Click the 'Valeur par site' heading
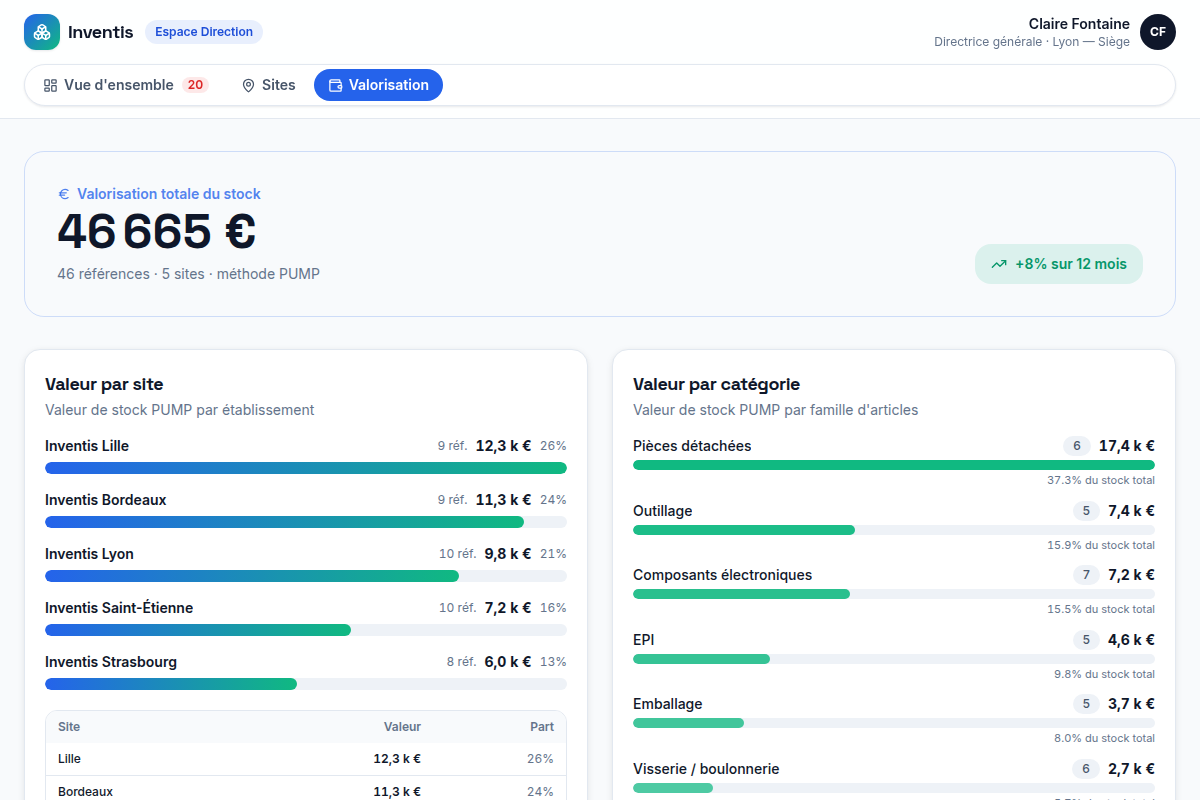1200x800 pixels. (x=104, y=384)
